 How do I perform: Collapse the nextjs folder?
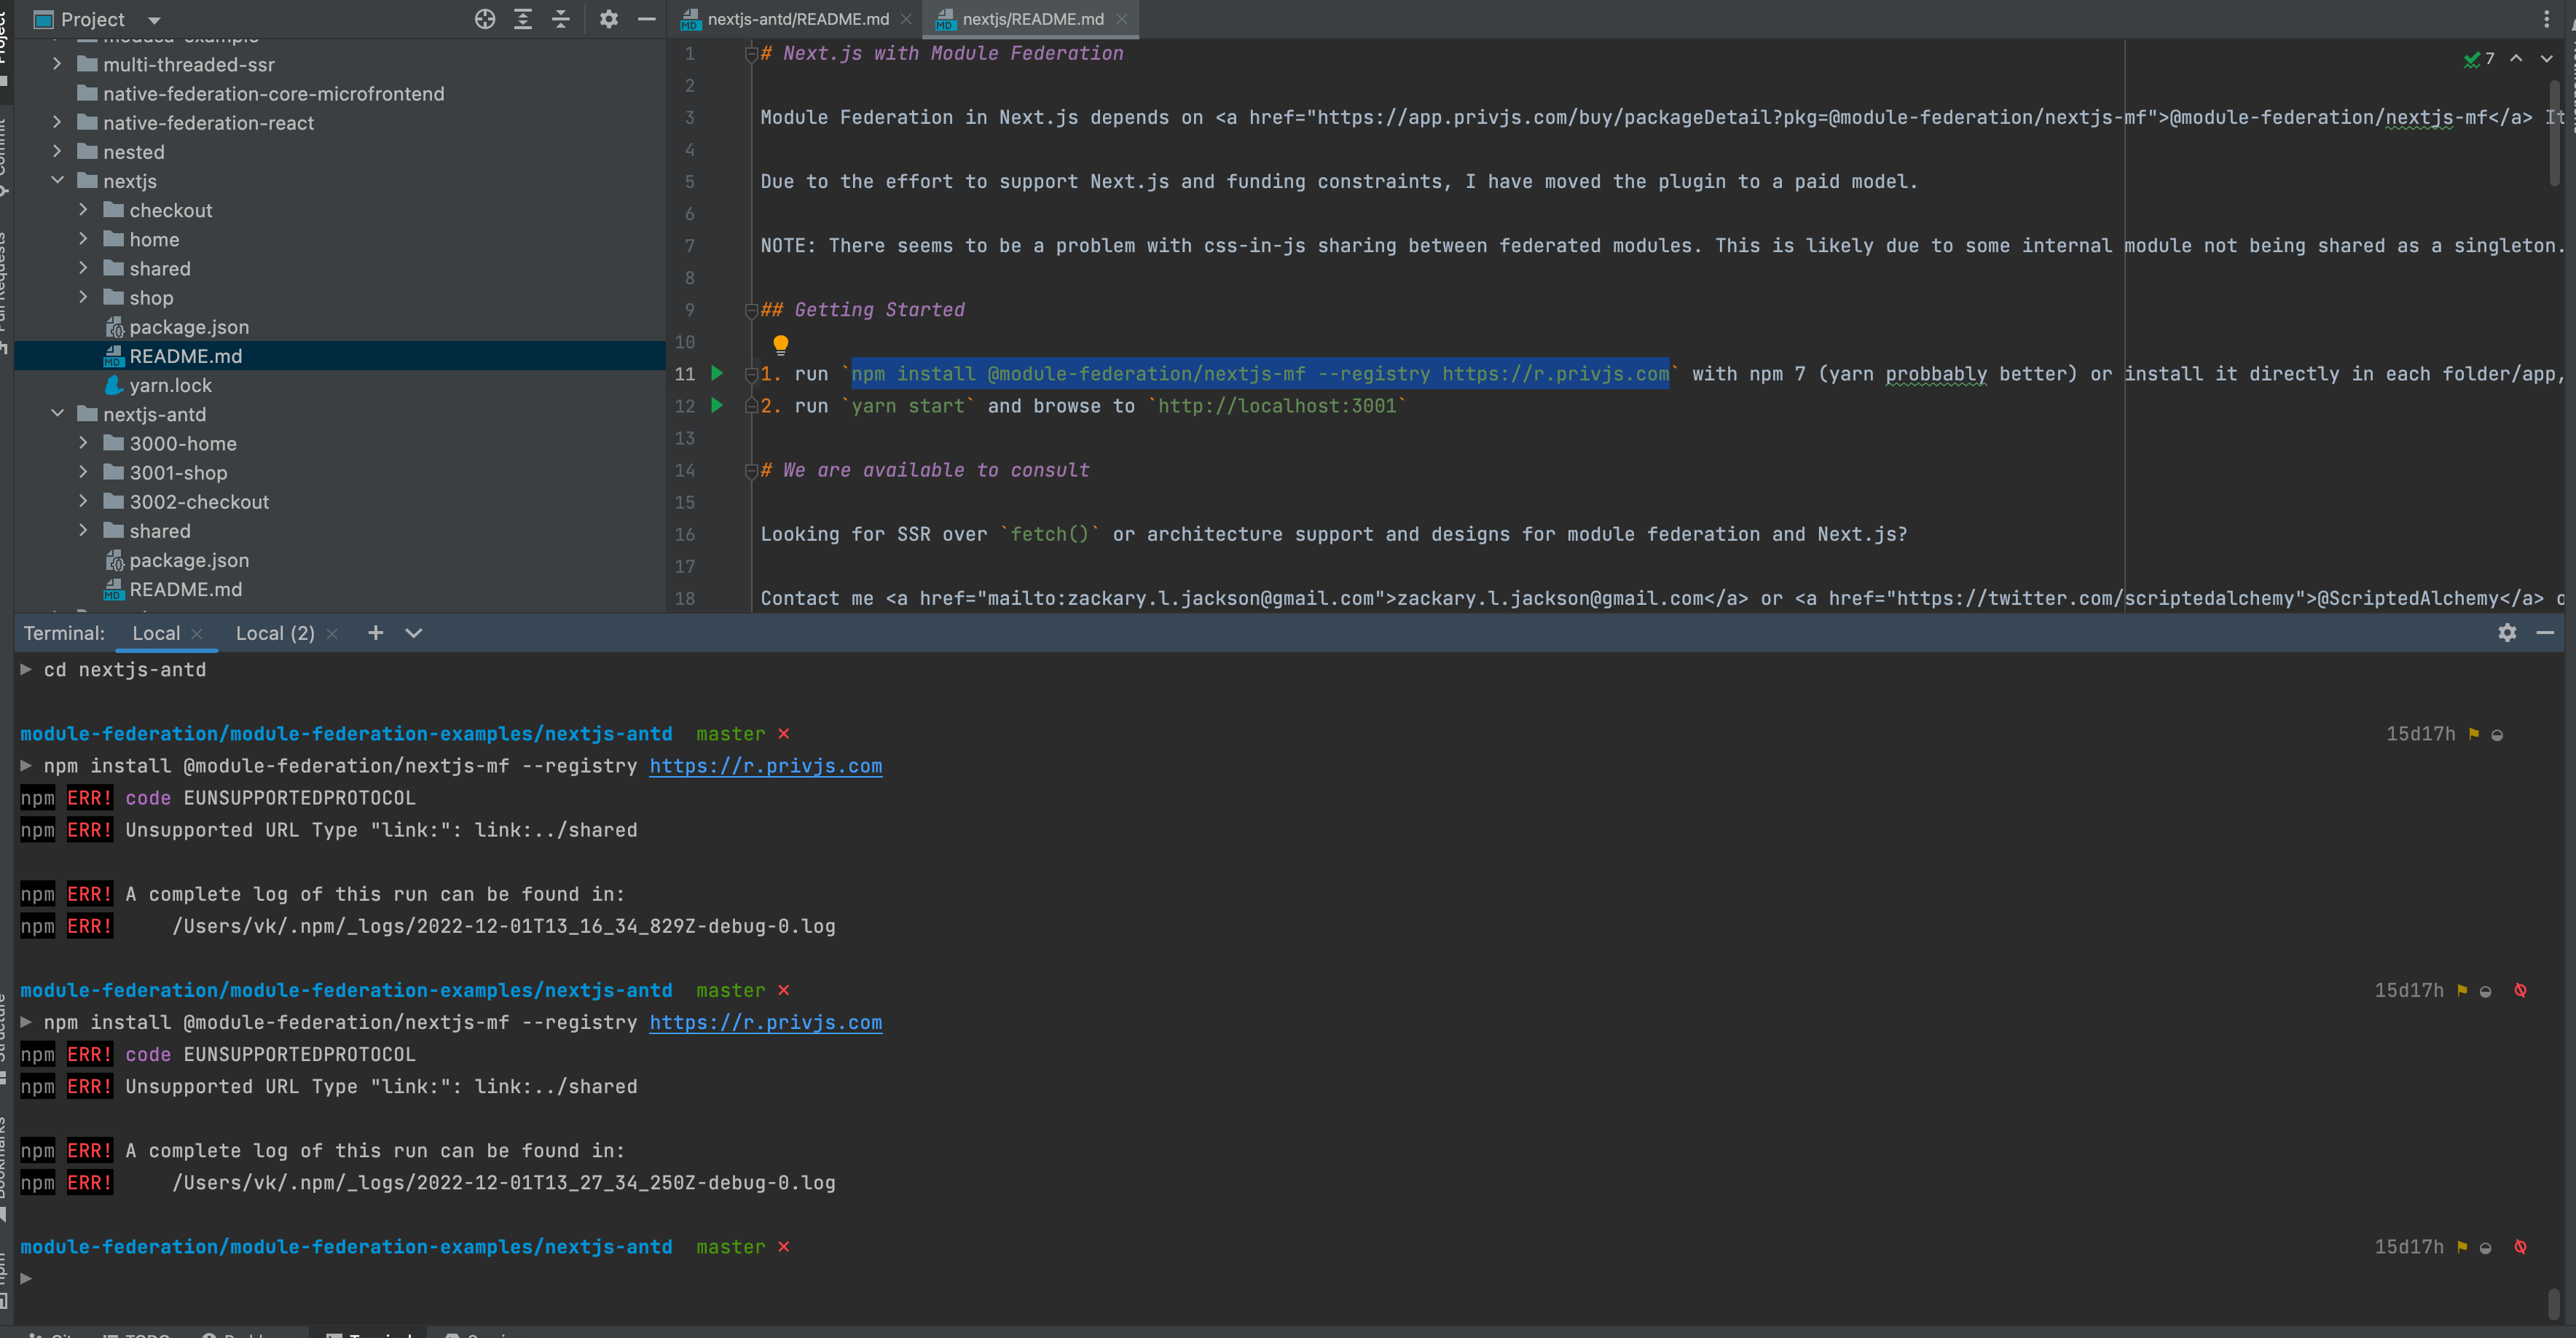pyautogui.click(x=57, y=181)
